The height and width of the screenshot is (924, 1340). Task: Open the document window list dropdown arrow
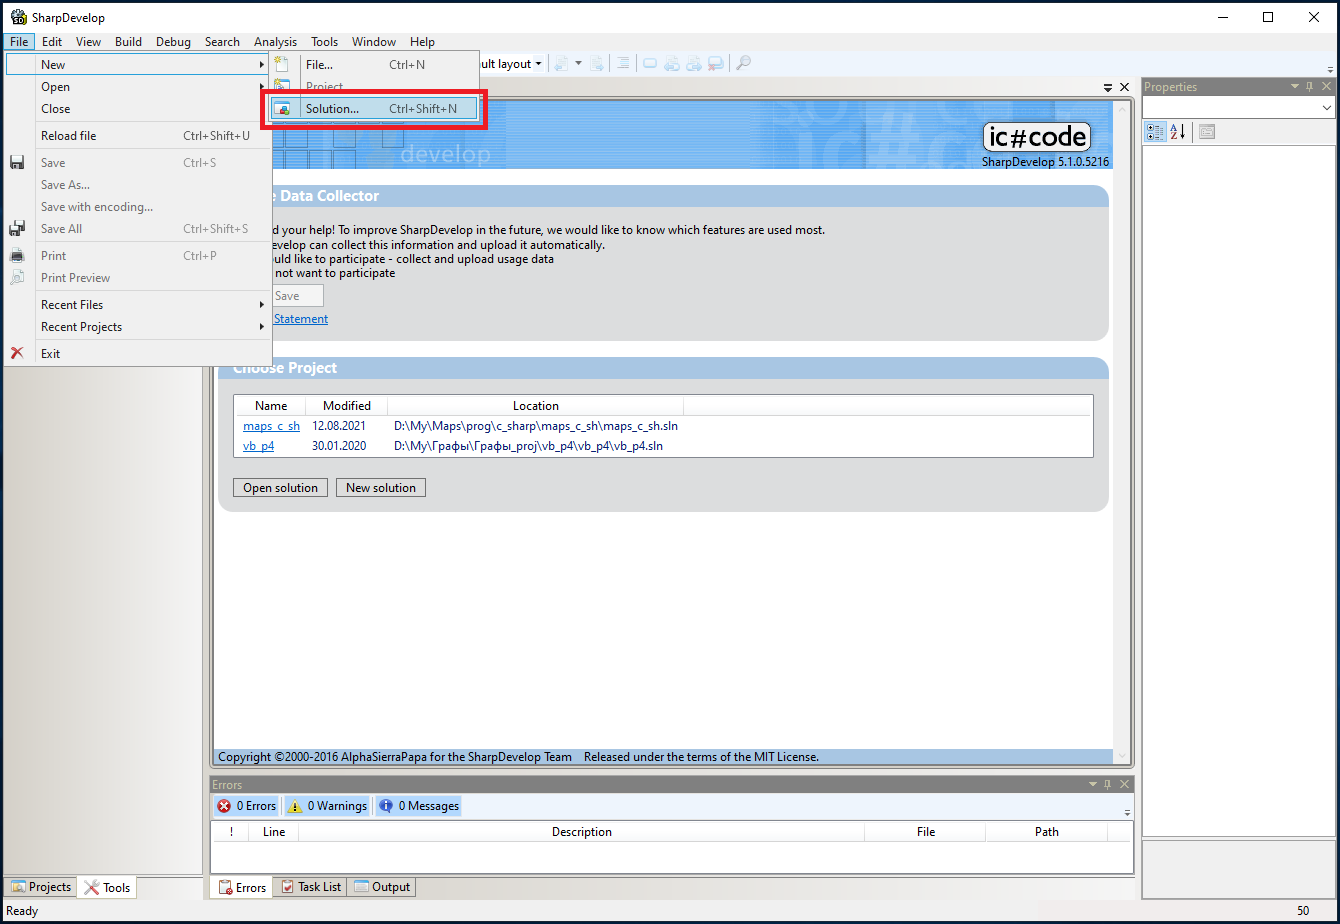(x=1108, y=87)
